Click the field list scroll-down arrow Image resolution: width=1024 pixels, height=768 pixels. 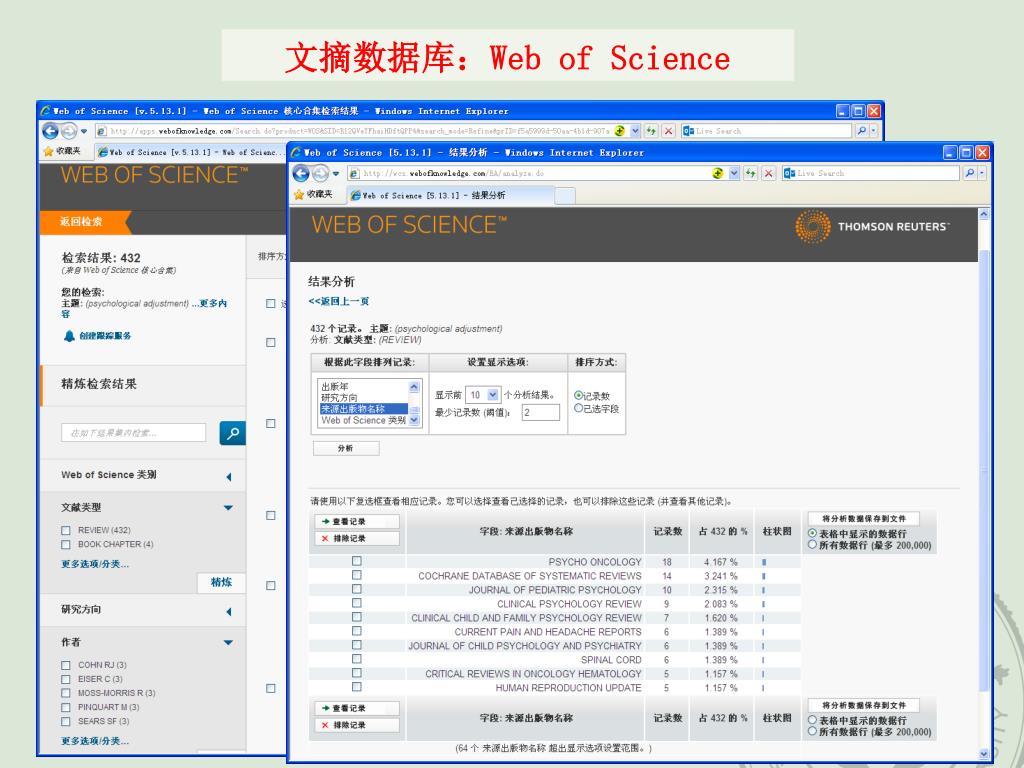(x=414, y=421)
